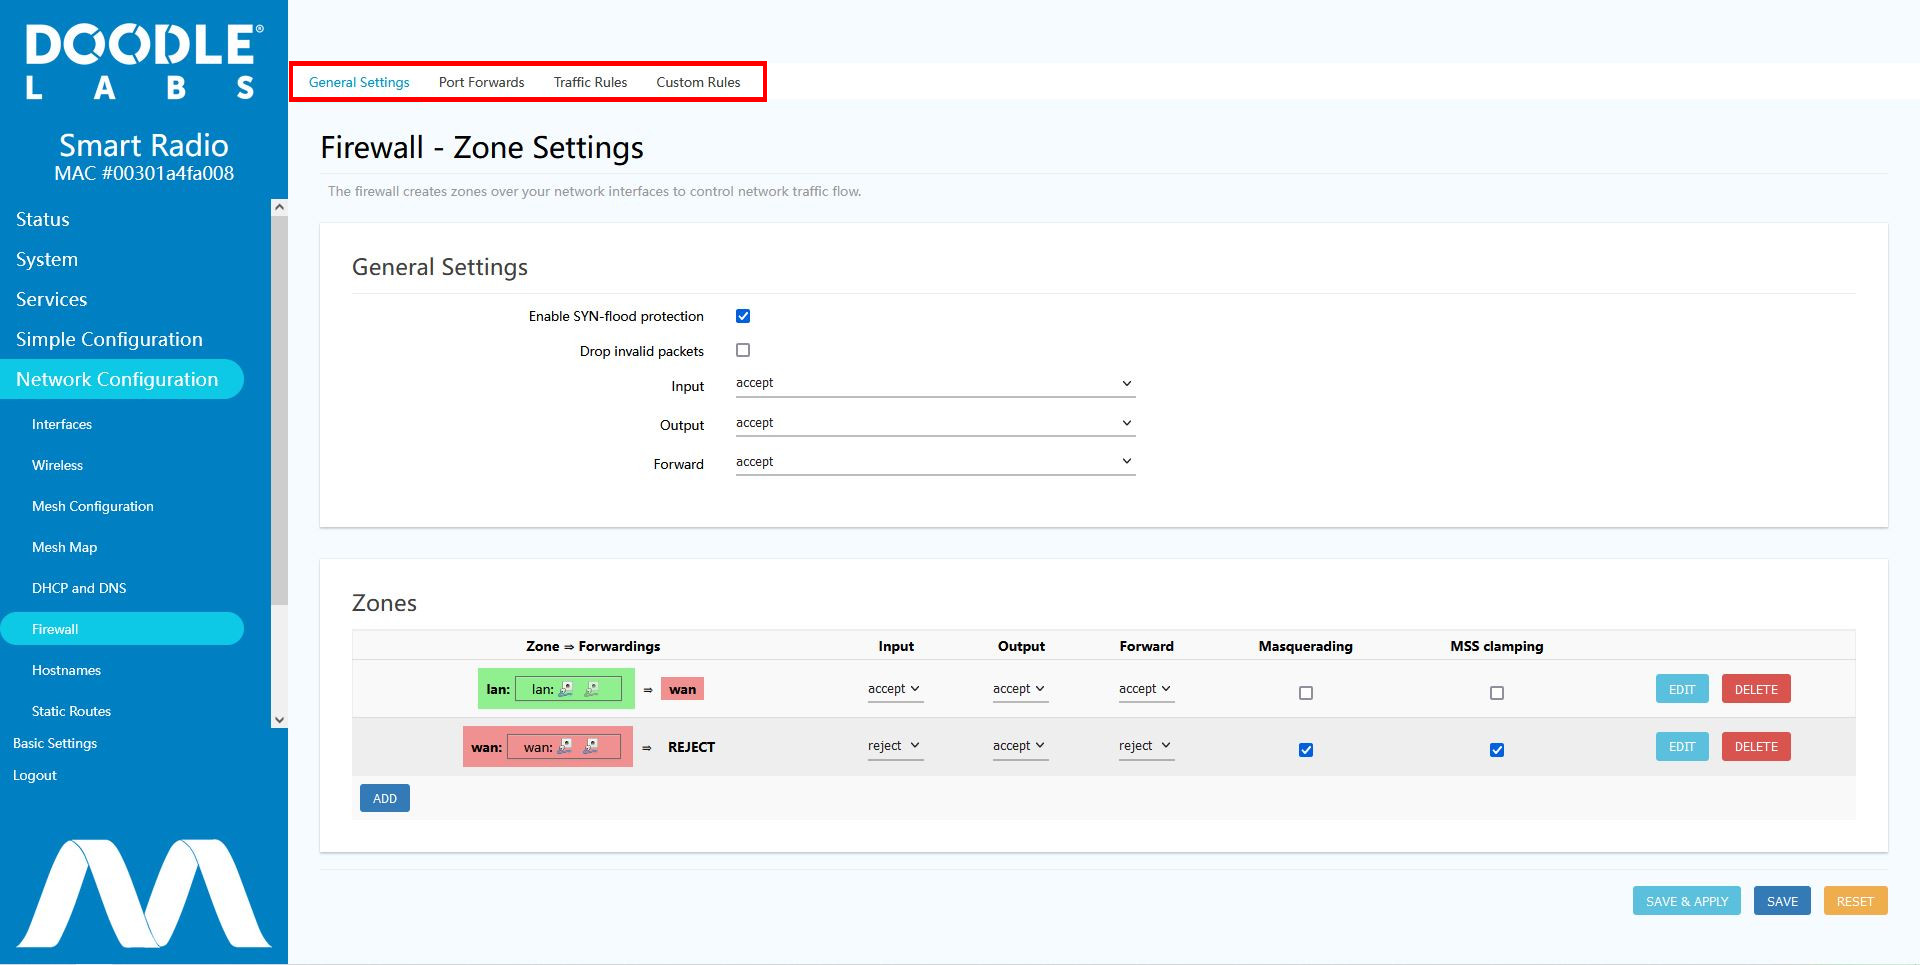Expand the General Settings Forward policy dropdown
This screenshot has width=1920, height=965.
tap(935, 462)
